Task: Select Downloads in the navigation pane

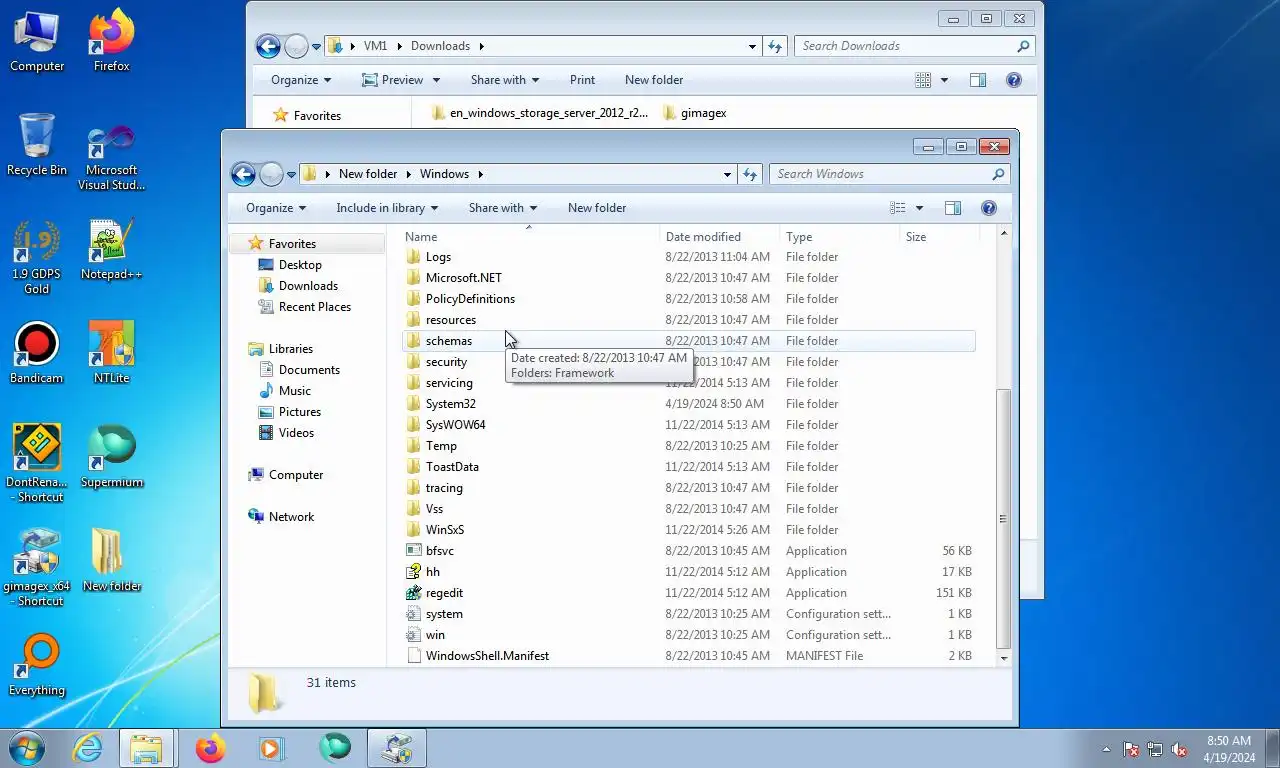Action: pos(308,286)
